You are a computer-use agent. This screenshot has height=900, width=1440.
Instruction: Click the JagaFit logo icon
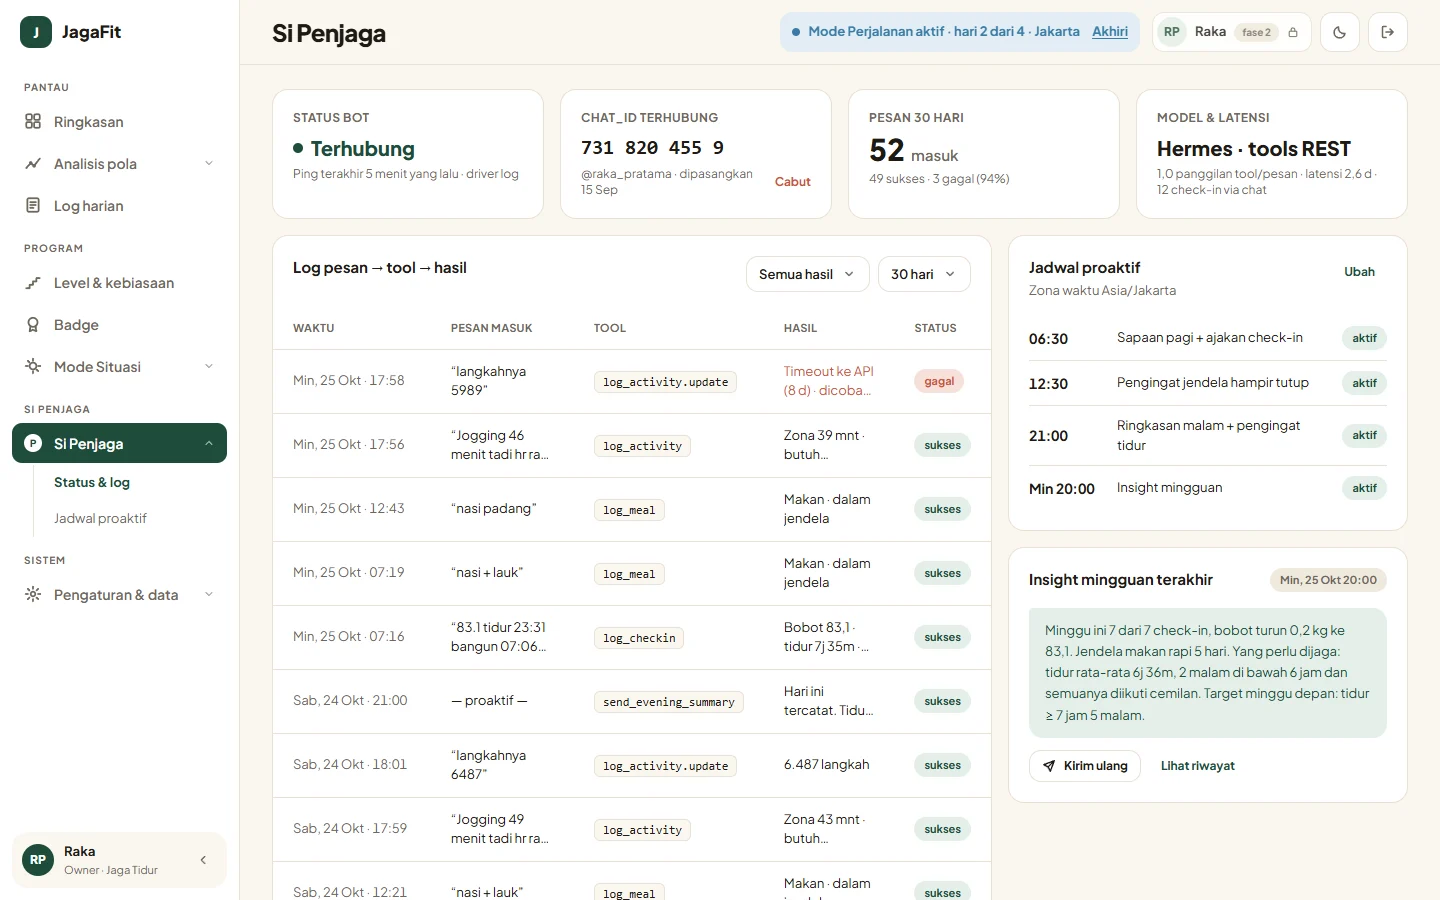(36, 32)
